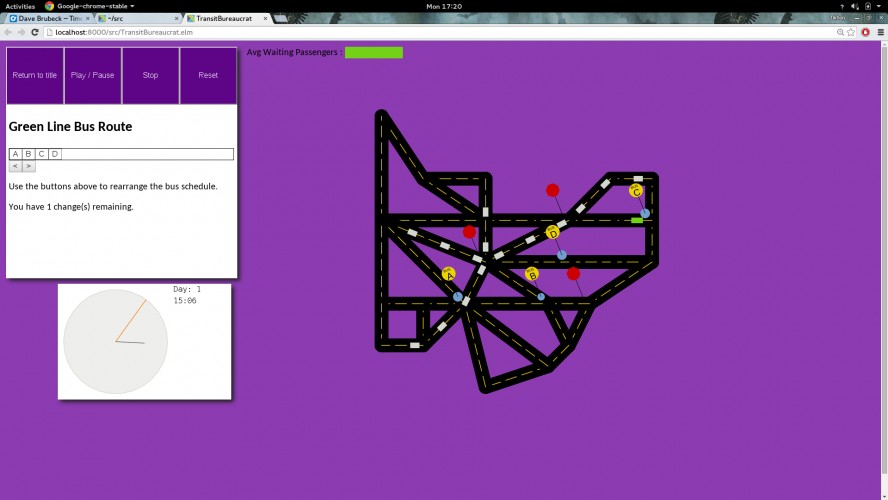Go forward with the browser forward arrow
The image size is (888, 500).
point(22,32)
